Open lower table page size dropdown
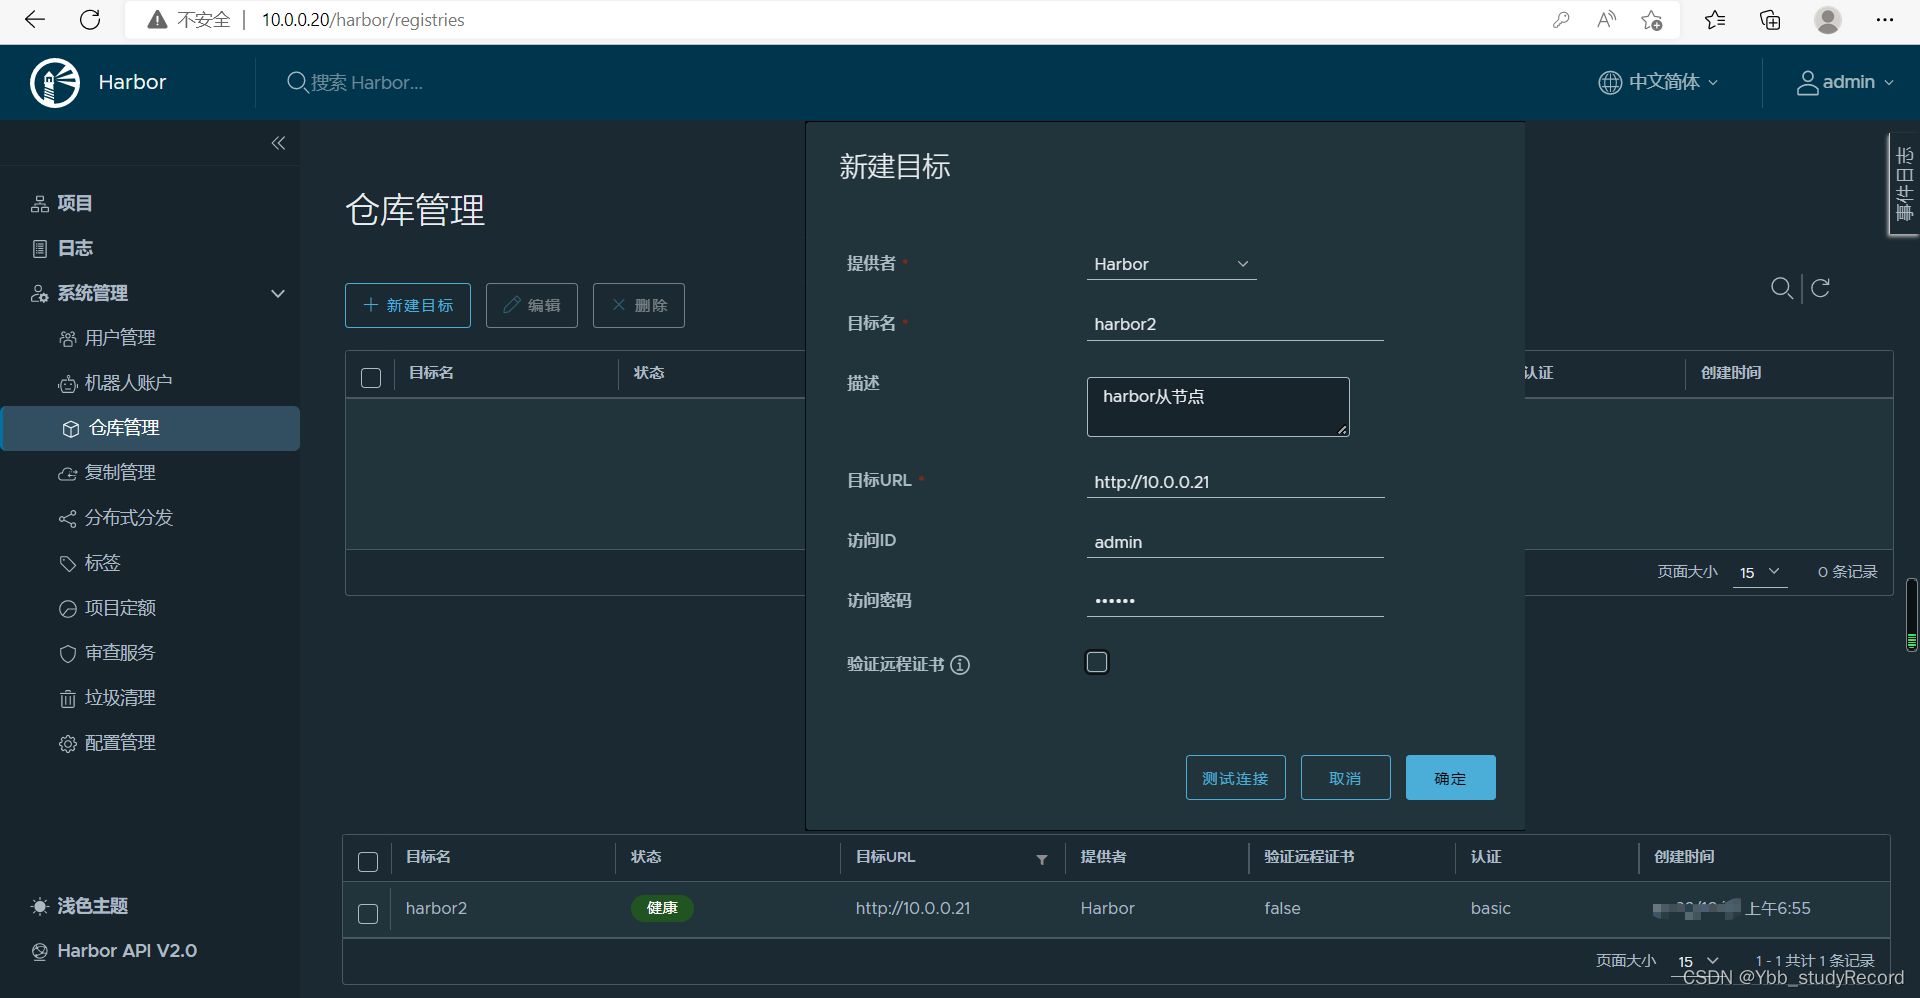The height and width of the screenshot is (998, 1920). (1699, 961)
